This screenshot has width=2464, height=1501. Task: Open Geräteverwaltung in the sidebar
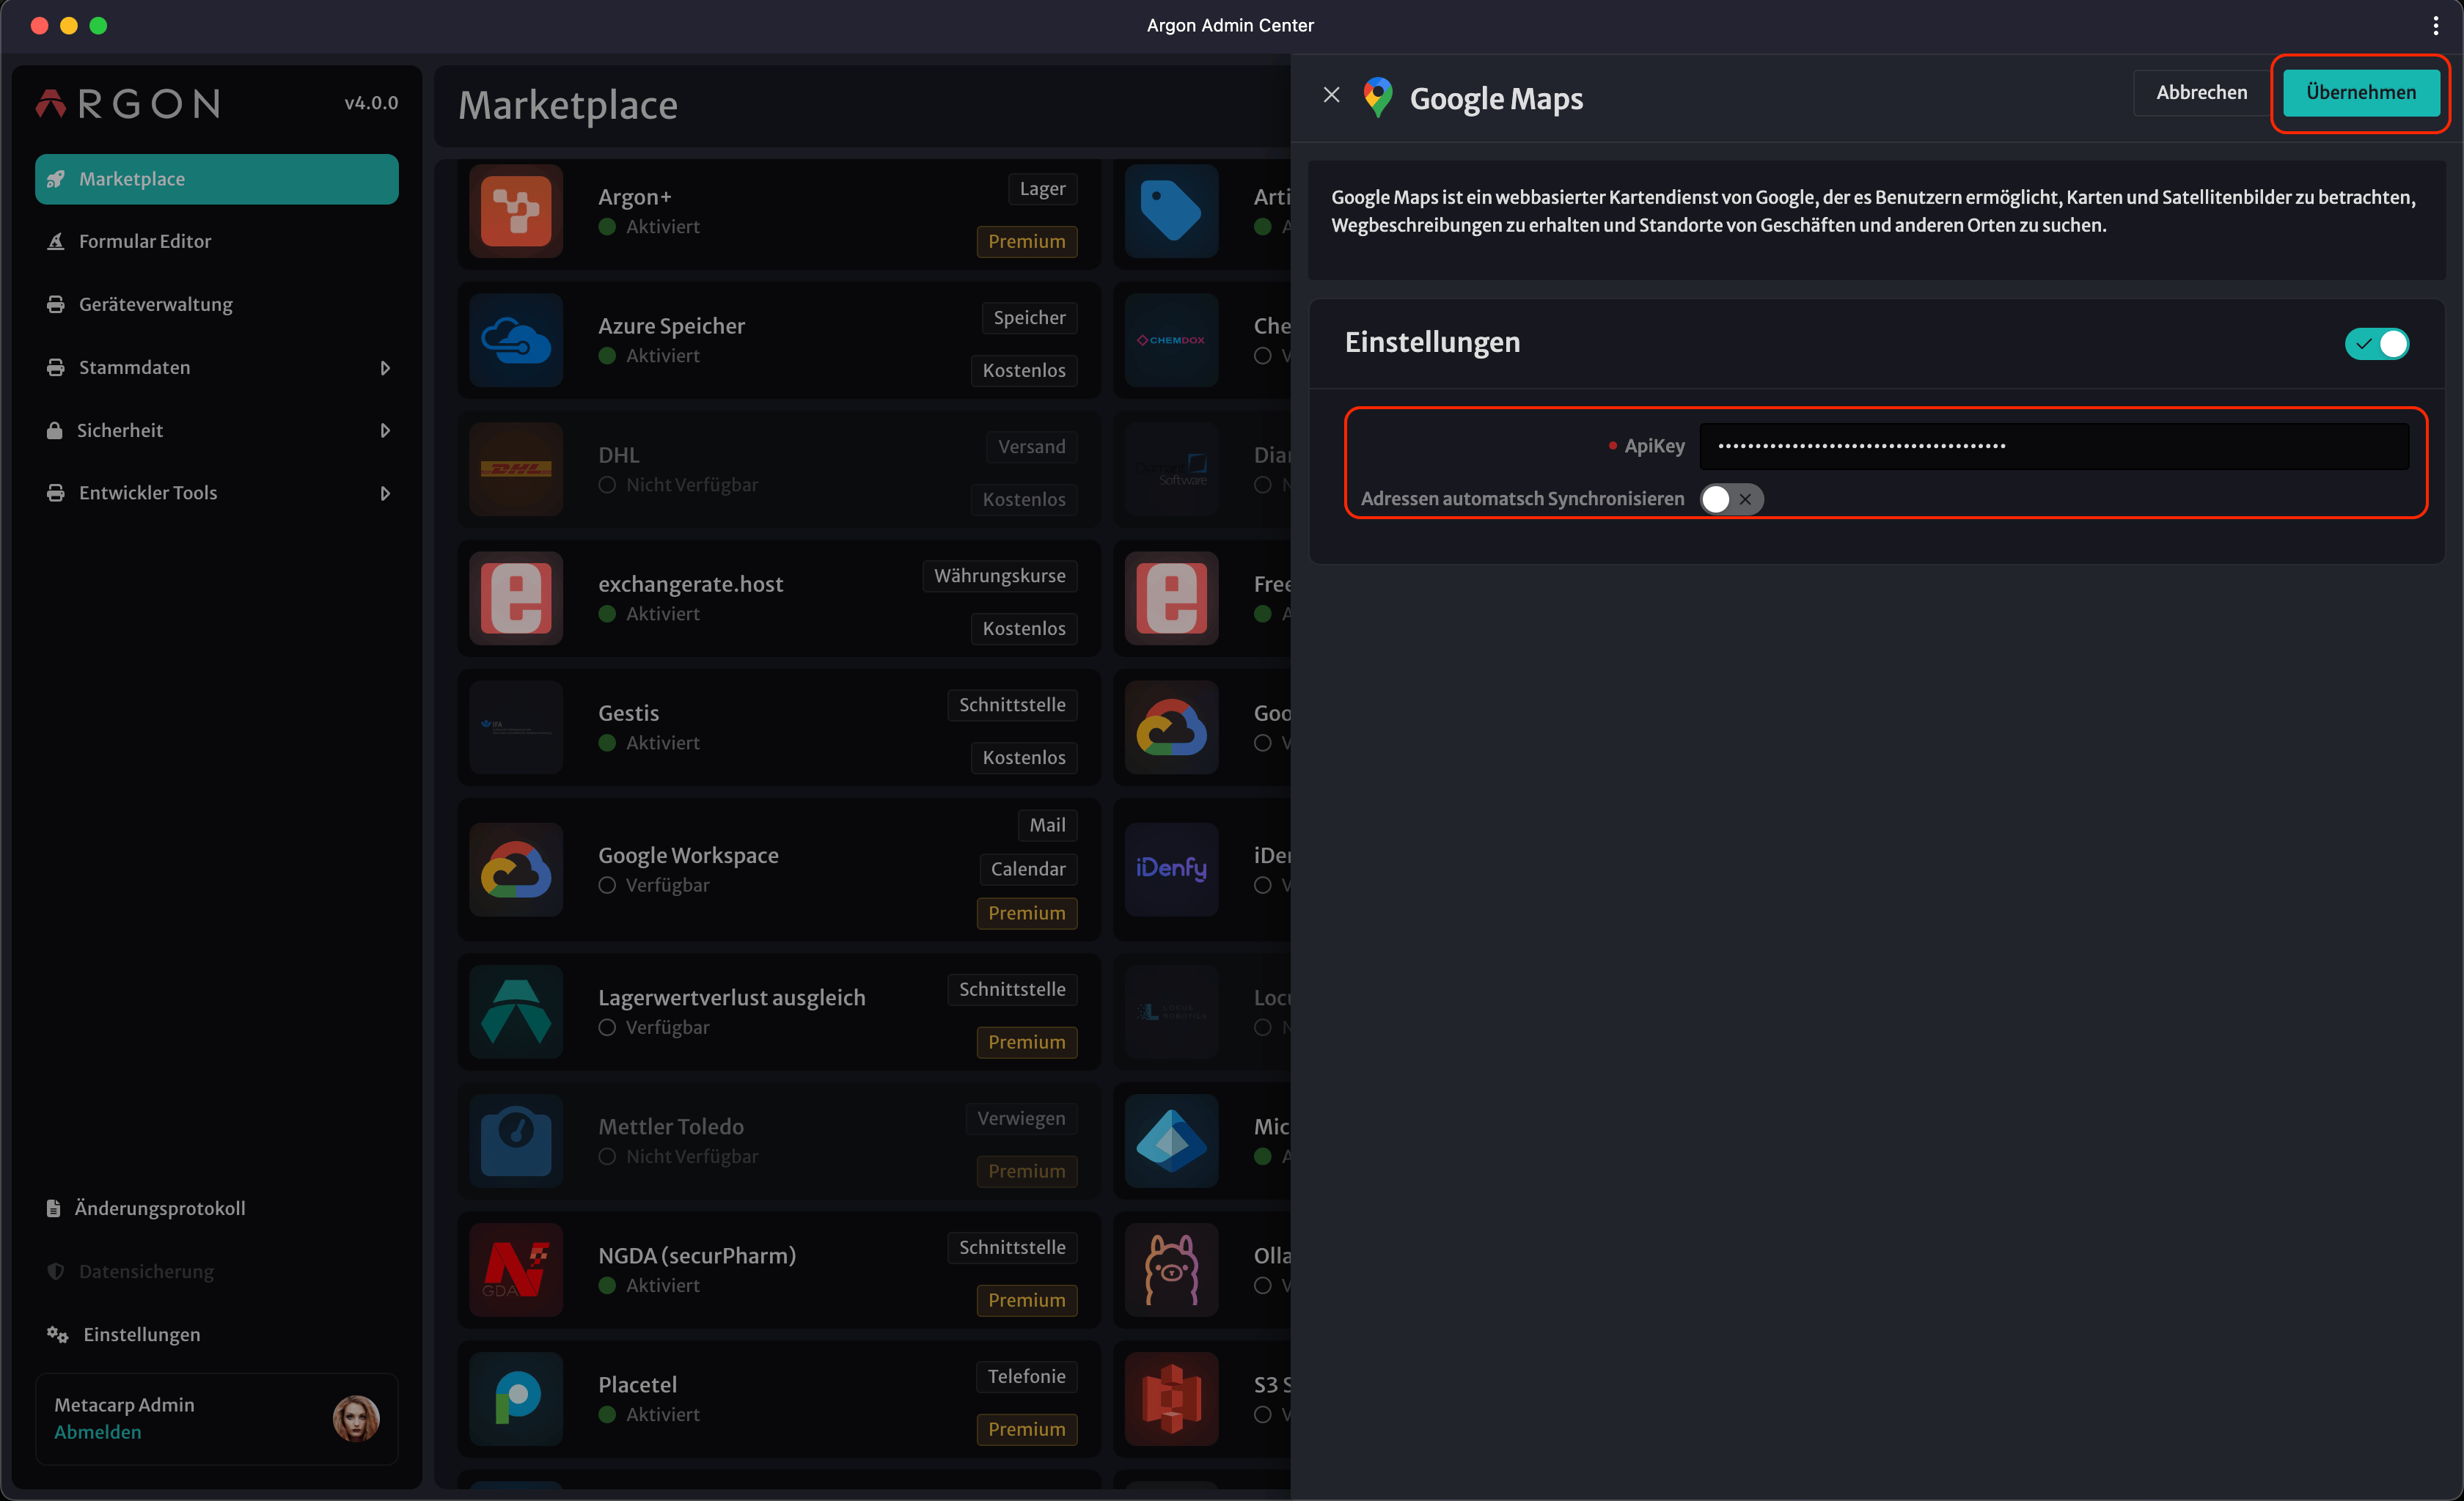(217, 305)
